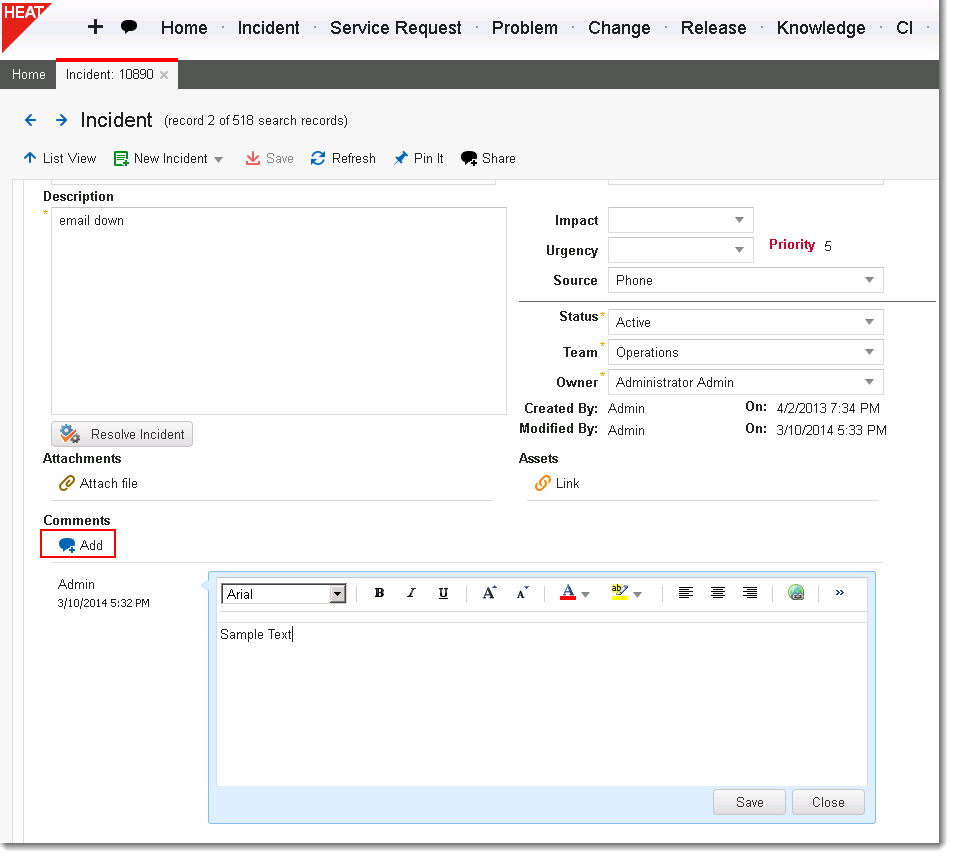The width and height of the screenshot is (954, 858).
Task: Expand the New Incident dropdown arrow
Action: pyautogui.click(x=218, y=159)
